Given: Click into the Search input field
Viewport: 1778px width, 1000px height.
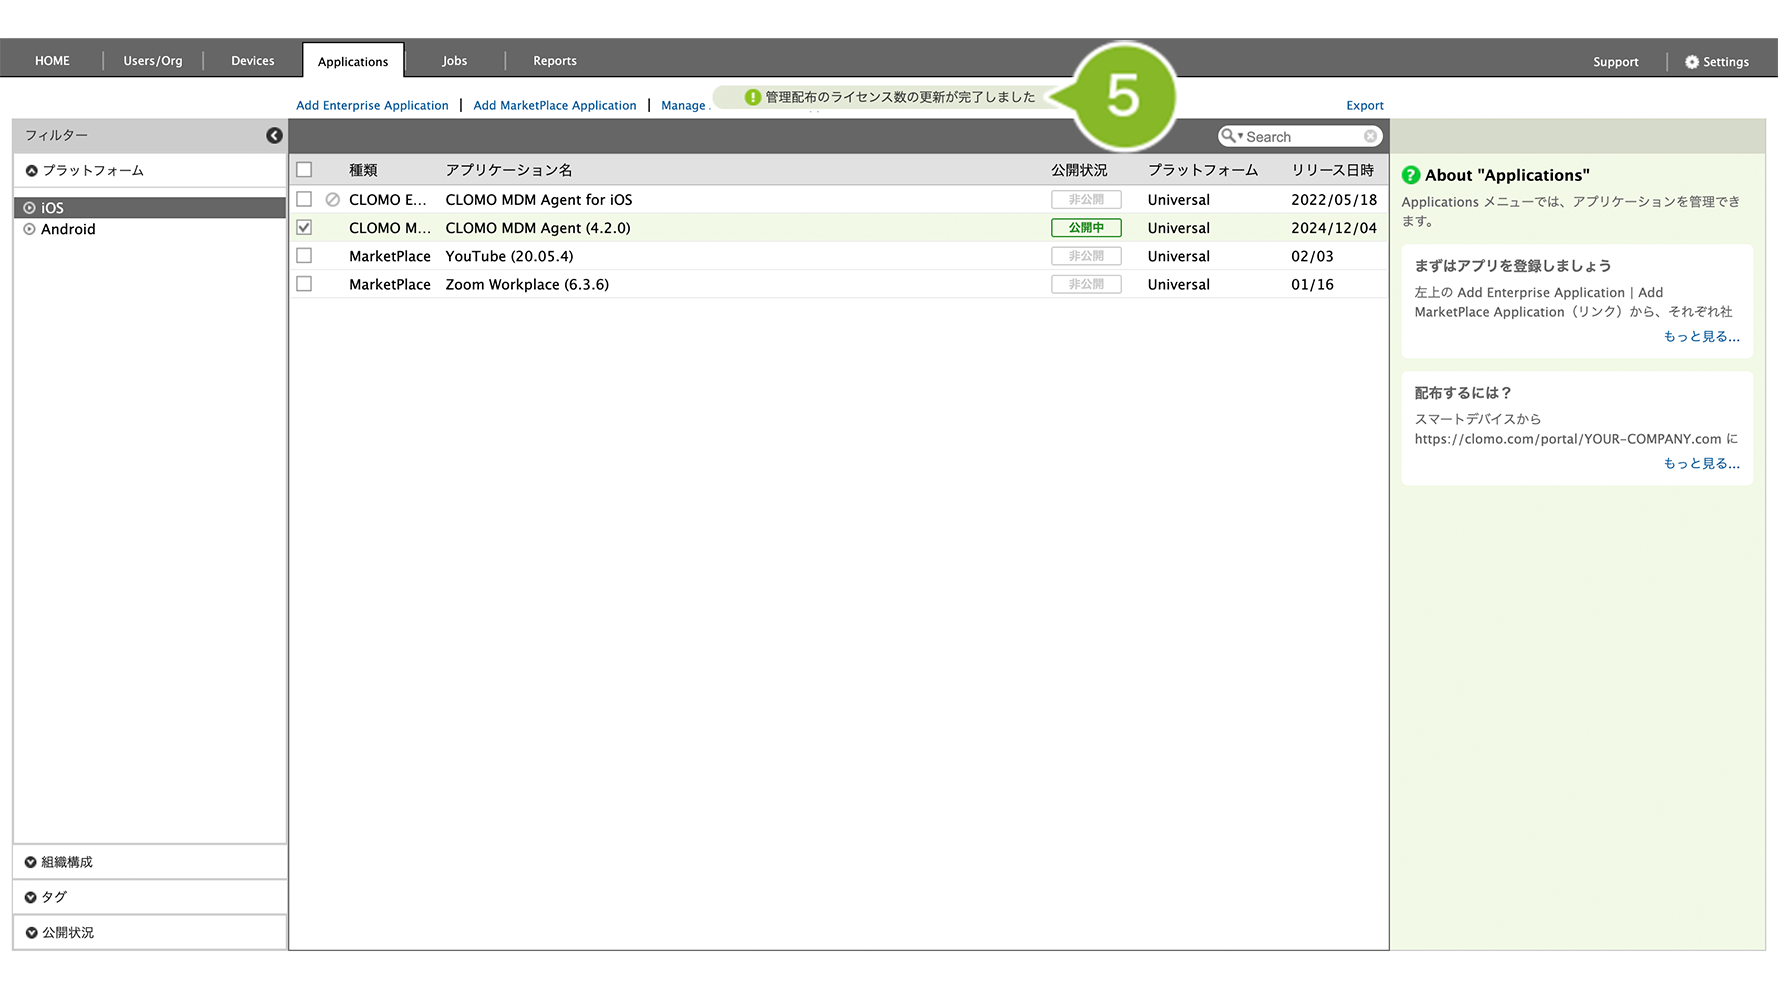Looking at the screenshot, I should click(x=1302, y=137).
